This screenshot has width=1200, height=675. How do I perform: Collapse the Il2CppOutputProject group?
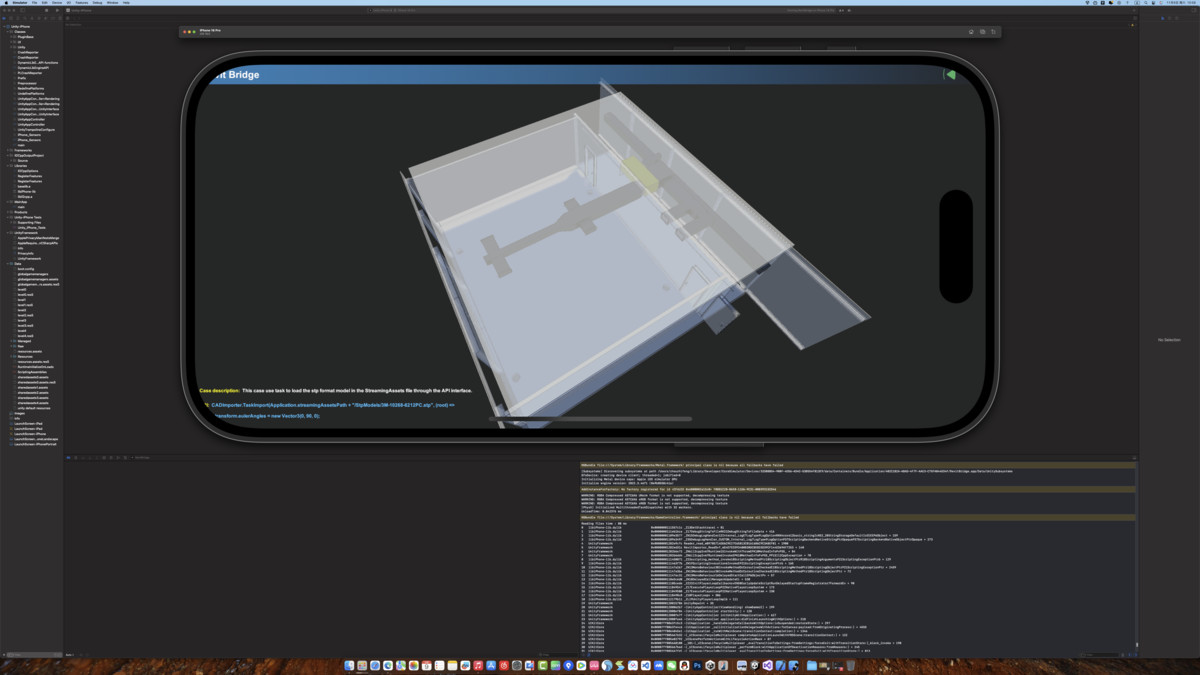click(x=8, y=155)
